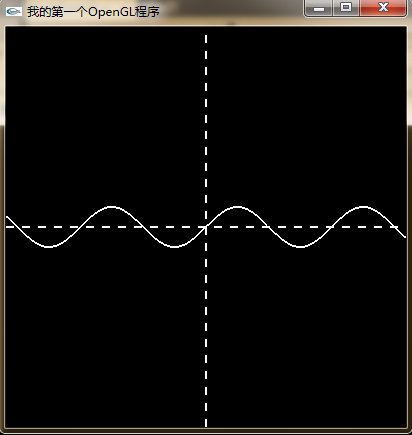Click the first sine wave trough left of origin

pyautogui.click(x=175, y=247)
